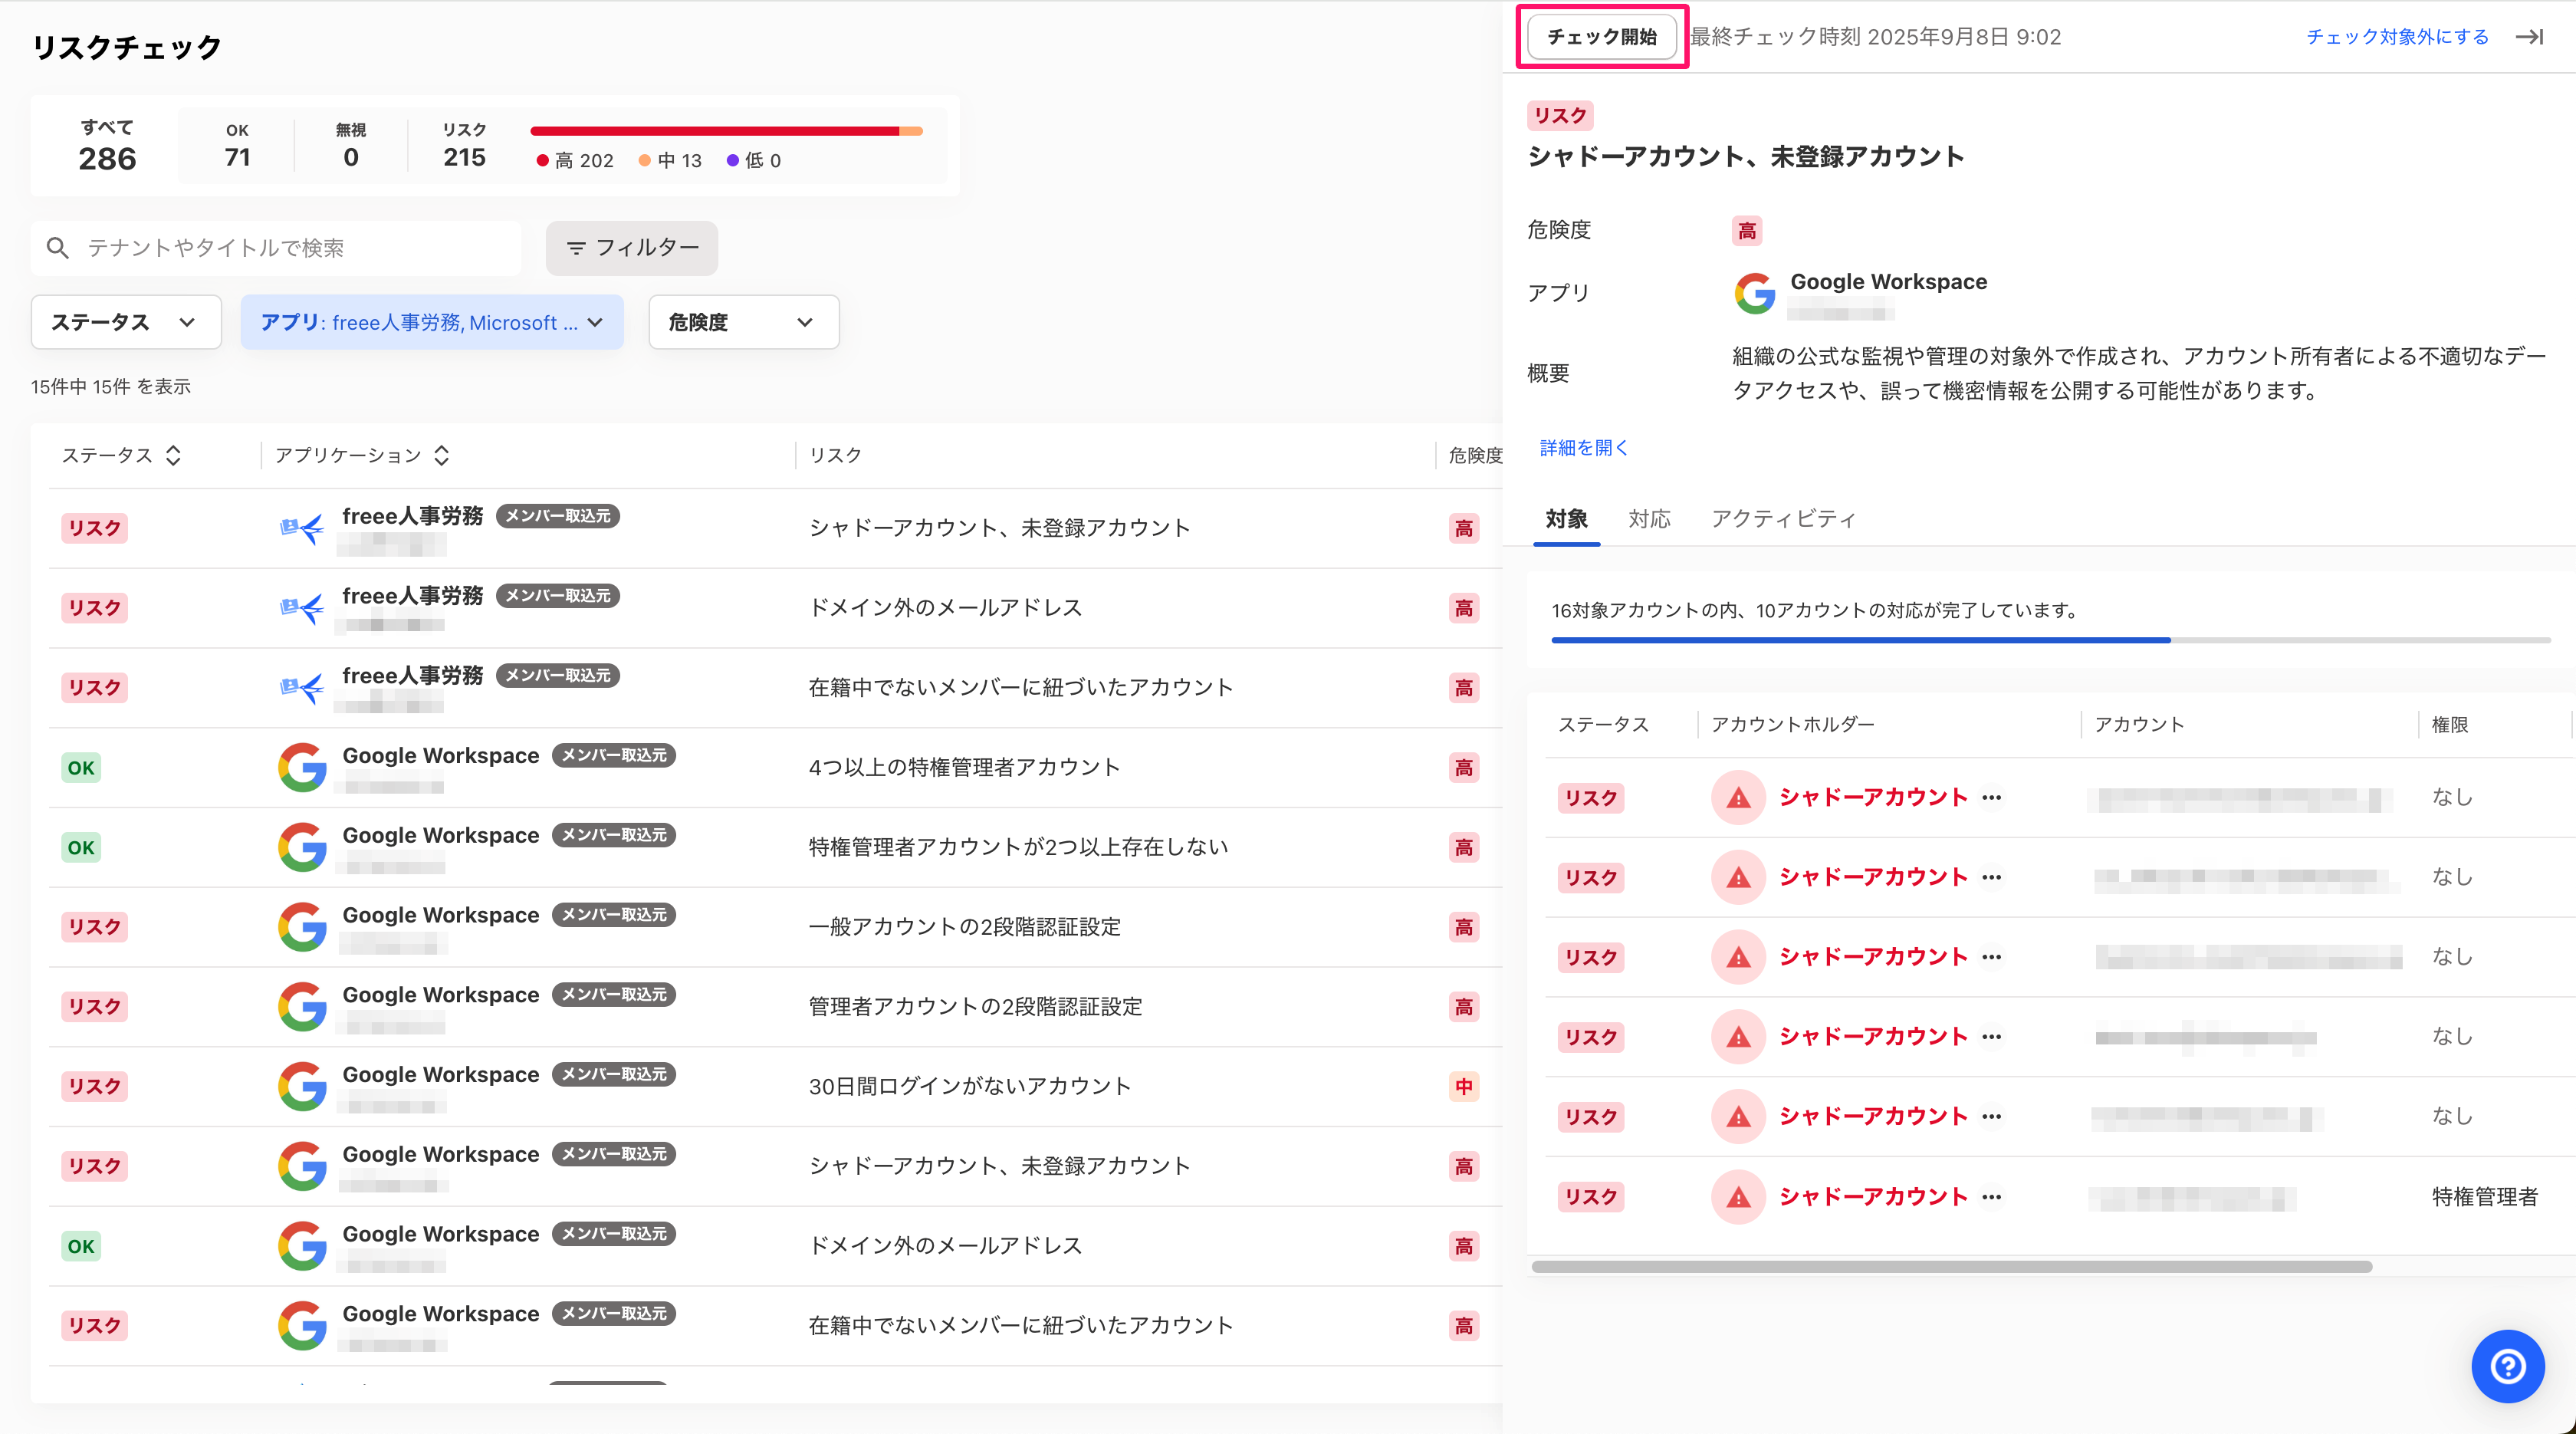This screenshot has width=2576, height=1434.
Task: Click the 高 202 severity legend
Action: (575, 161)
